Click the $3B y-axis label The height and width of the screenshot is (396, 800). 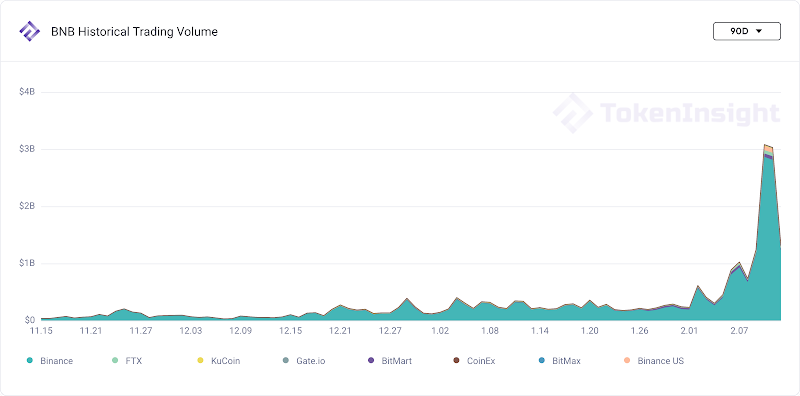click(x=26, y=149)
